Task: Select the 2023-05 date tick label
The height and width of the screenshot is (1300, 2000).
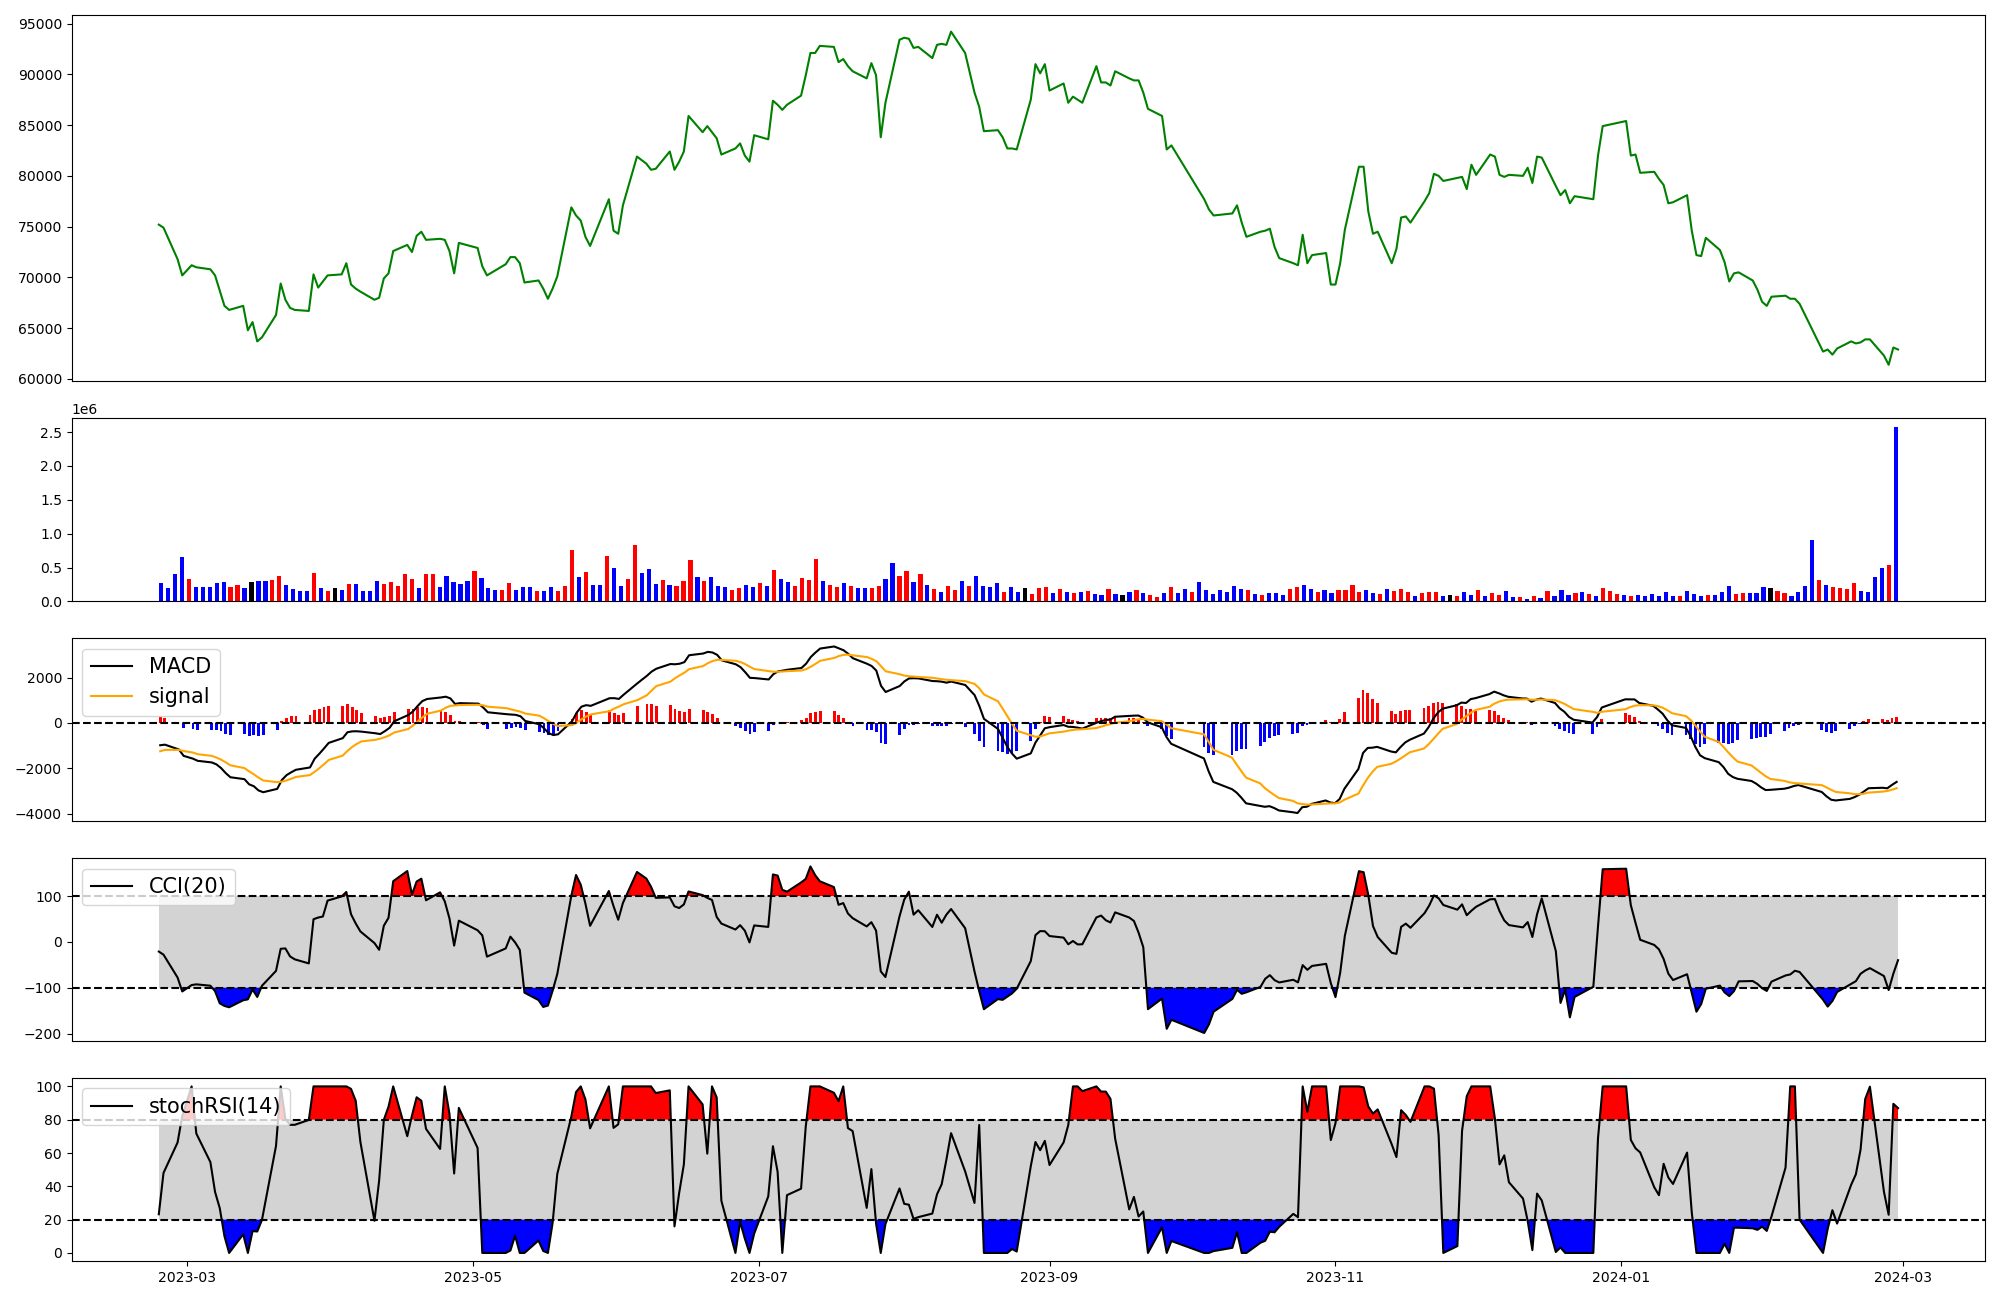Action: pyautogui.click(x=473, y=1276)
